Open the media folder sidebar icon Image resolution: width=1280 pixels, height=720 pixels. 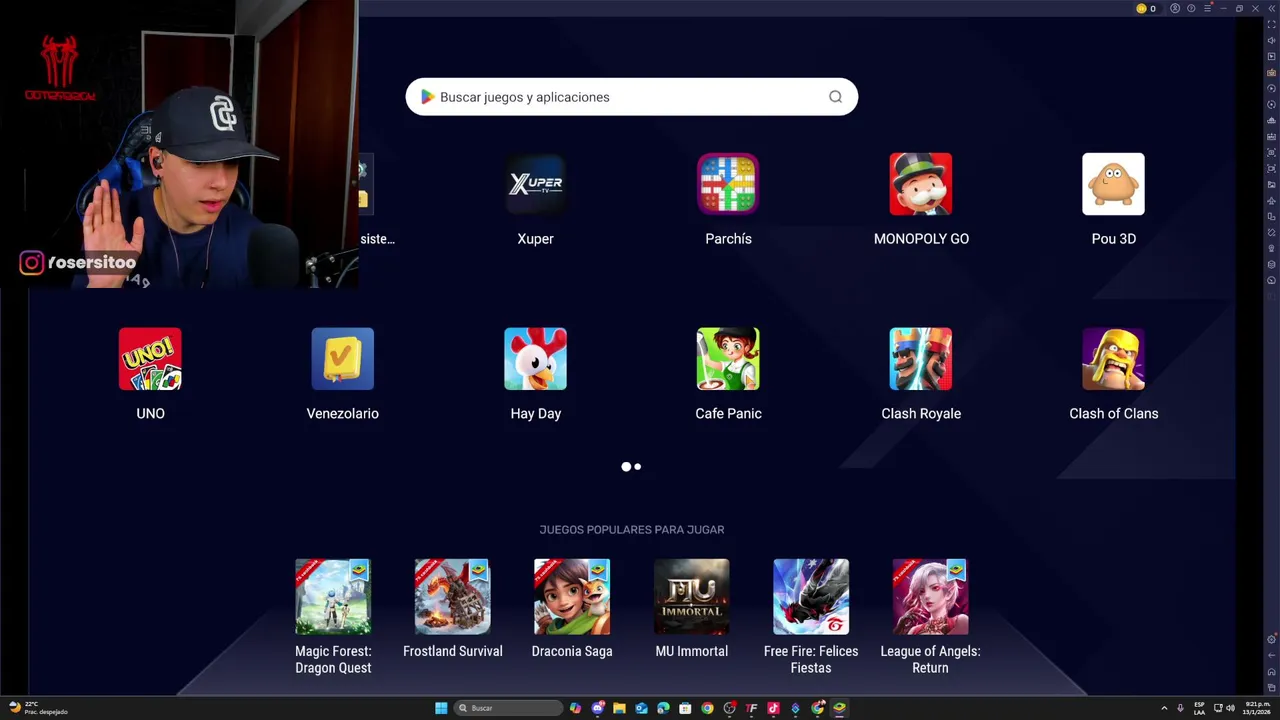1272,185
